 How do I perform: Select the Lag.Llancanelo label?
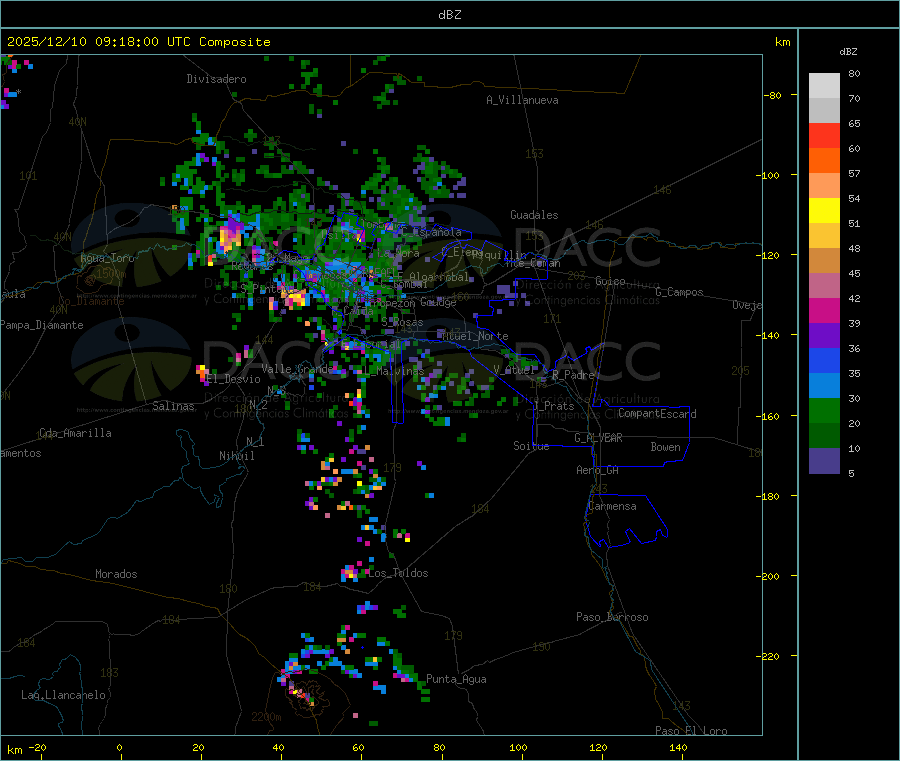pos(64,695)
